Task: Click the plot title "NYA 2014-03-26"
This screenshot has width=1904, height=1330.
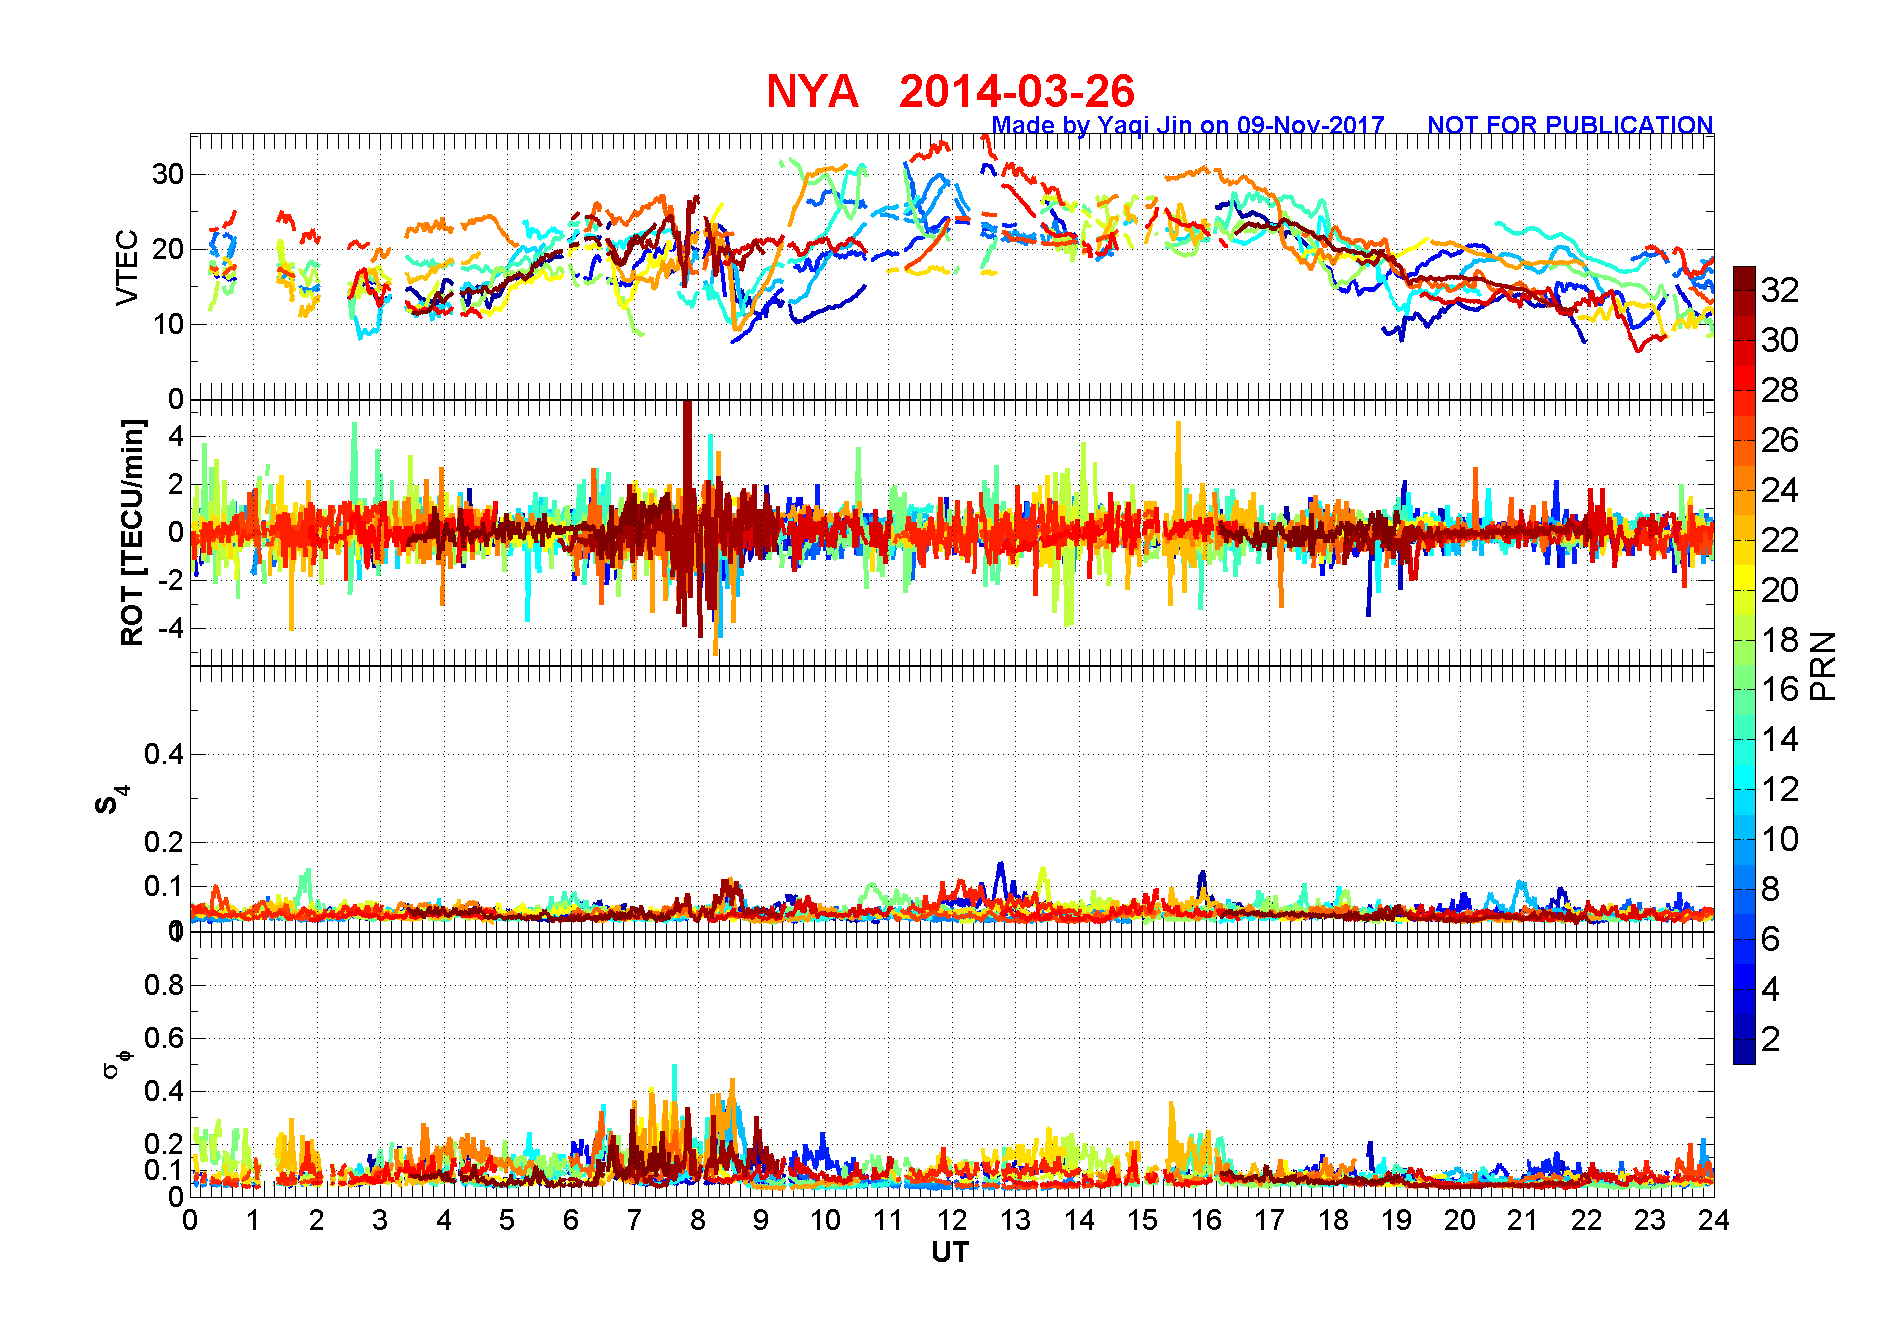Action: pyautogui.click(x=950, y=92)
